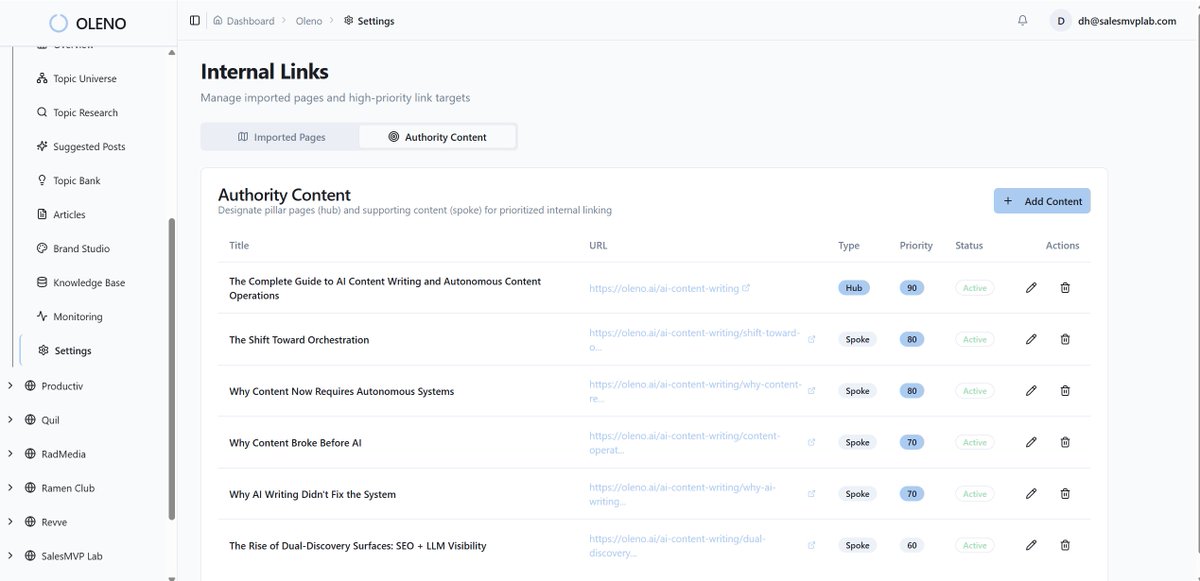Image resolution: width=1200 pixels, height=581 pixels.
Task: Go to Suggested Posts
Action: [81, 147]
